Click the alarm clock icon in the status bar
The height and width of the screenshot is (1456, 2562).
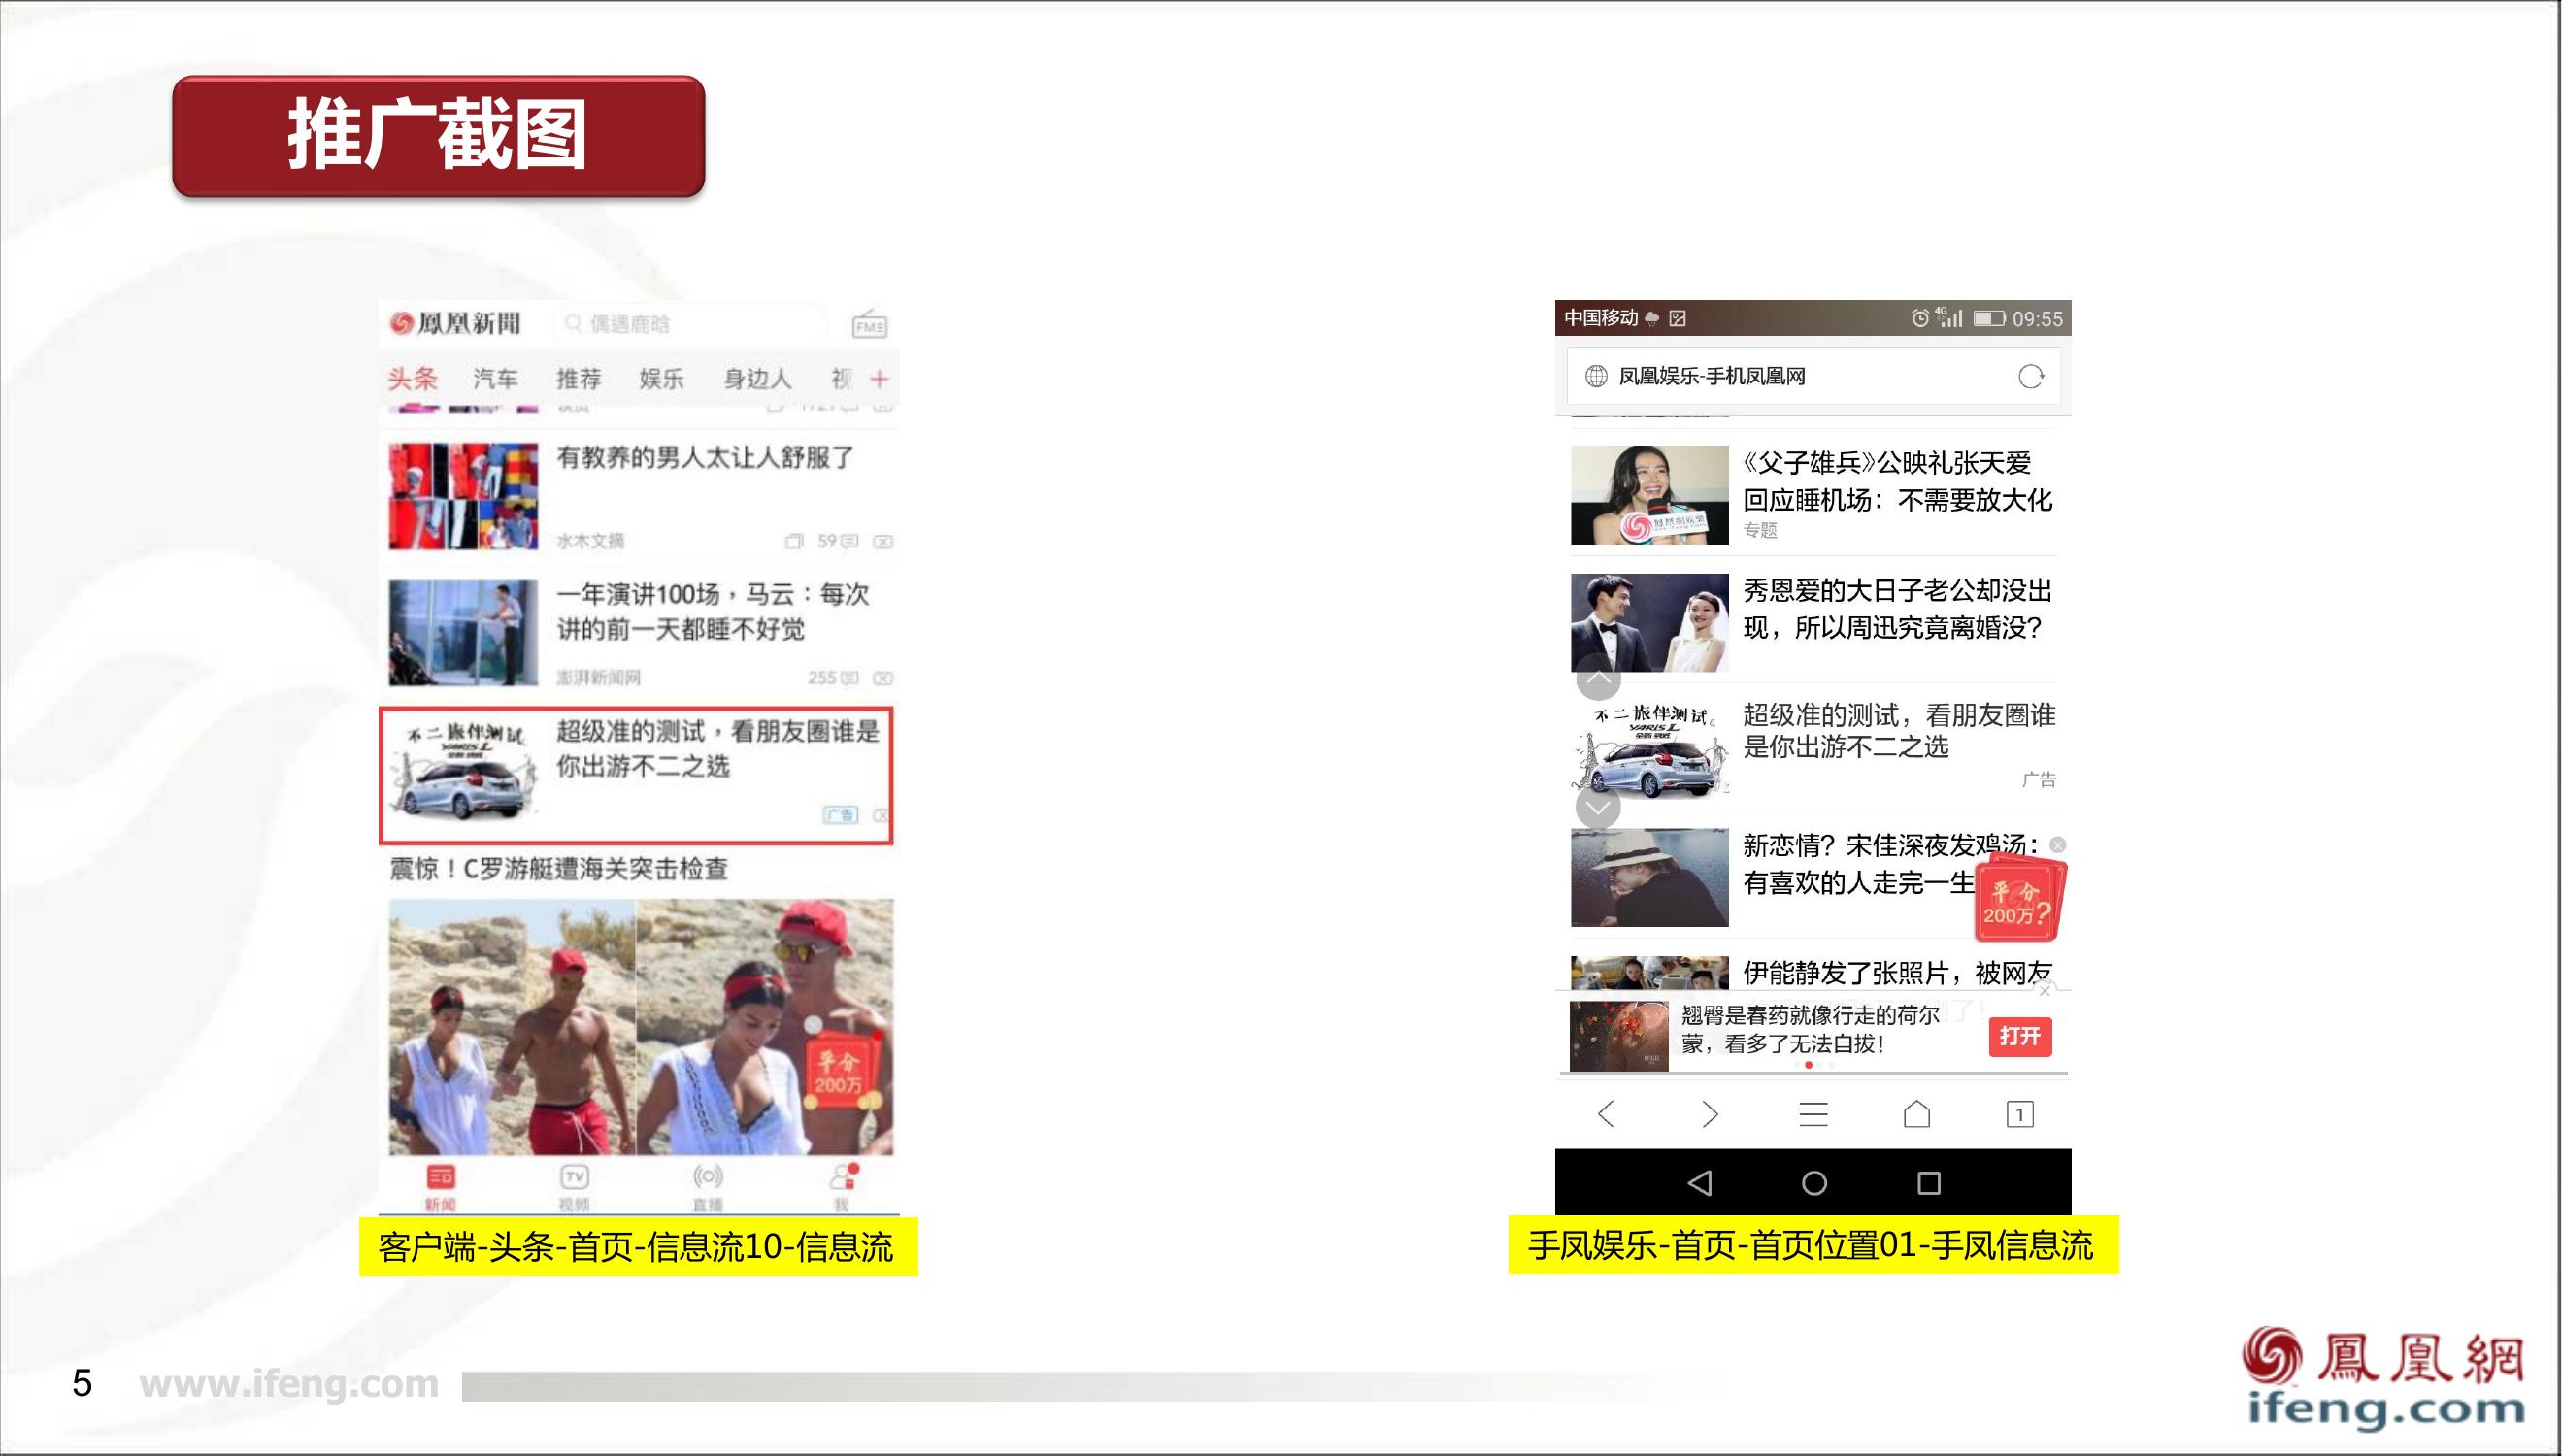1920,319
